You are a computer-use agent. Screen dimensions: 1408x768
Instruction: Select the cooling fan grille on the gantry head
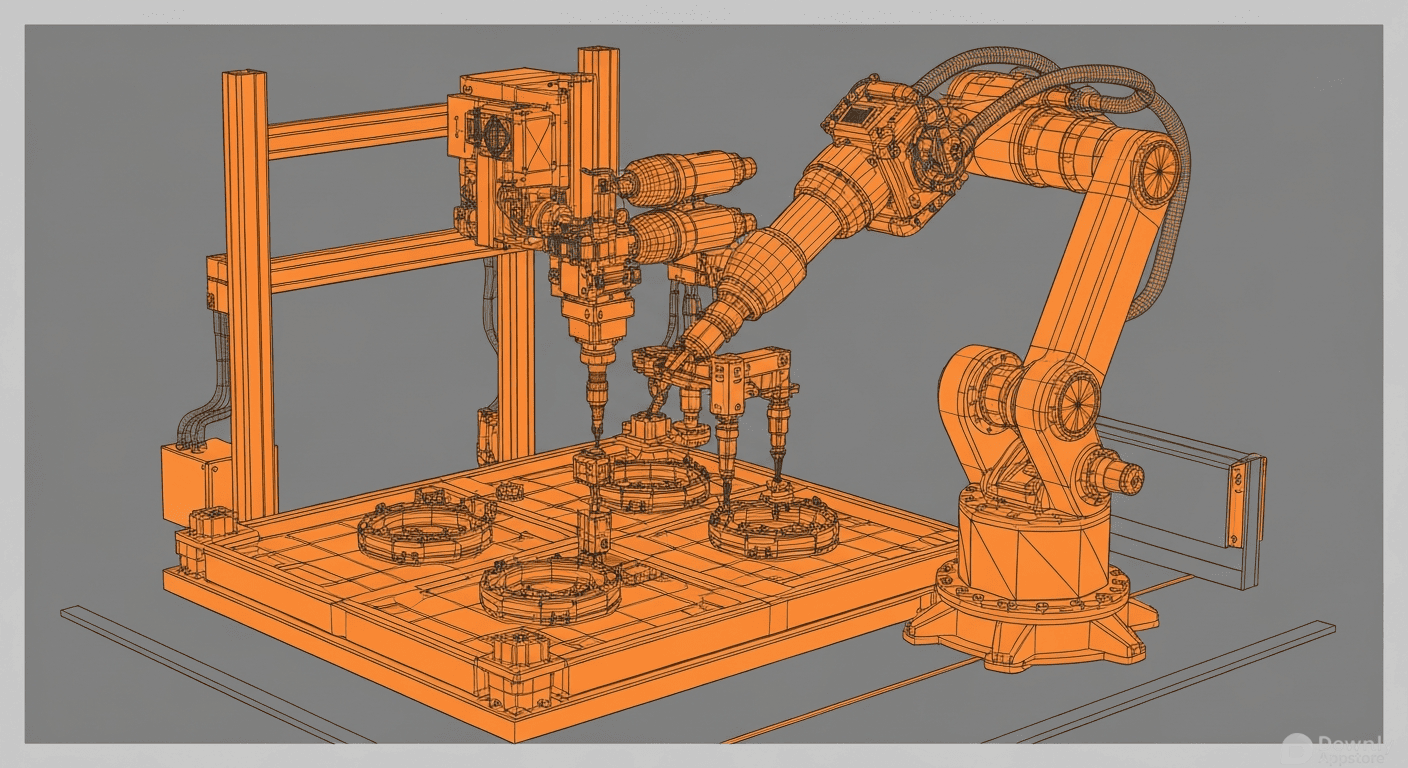pyautogui.click(x=497, y=135)
